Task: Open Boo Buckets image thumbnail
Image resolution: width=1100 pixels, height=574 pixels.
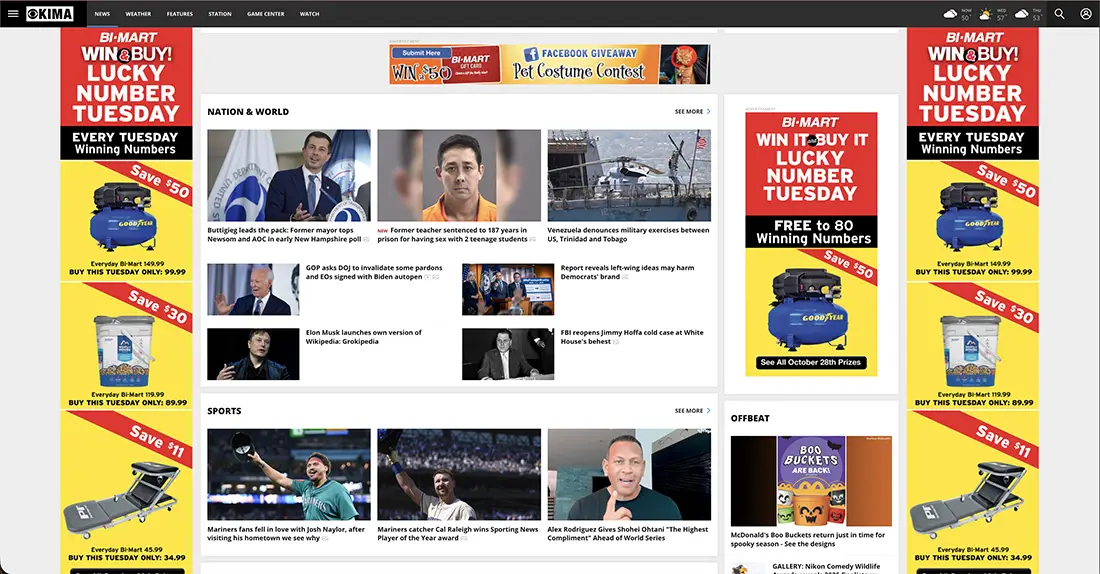Action: 811,481
